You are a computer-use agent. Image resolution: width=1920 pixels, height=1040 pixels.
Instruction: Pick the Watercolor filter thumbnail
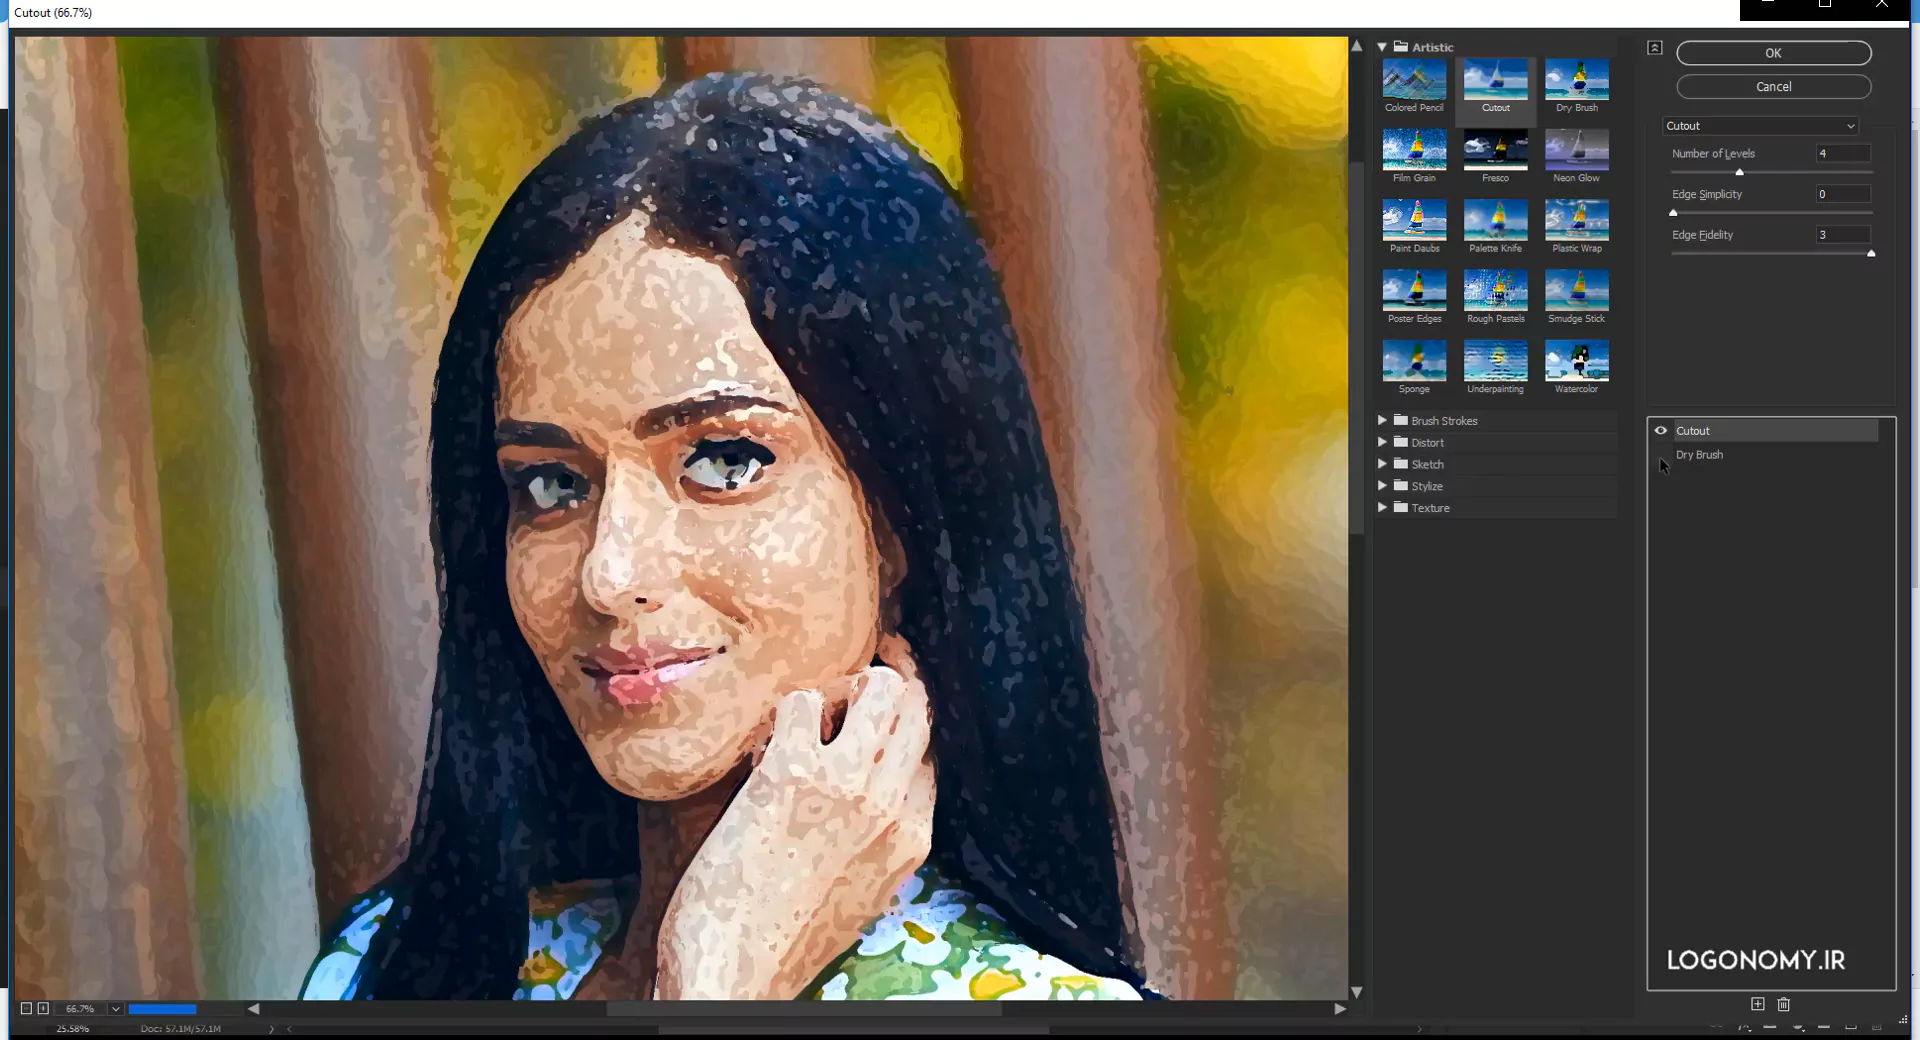click(1576, 361)
